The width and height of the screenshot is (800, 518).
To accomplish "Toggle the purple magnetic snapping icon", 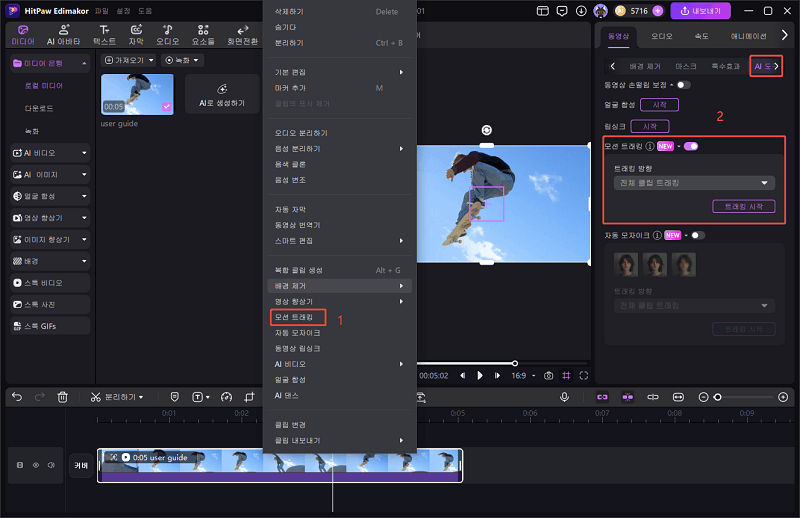I will tap(628, 397).
